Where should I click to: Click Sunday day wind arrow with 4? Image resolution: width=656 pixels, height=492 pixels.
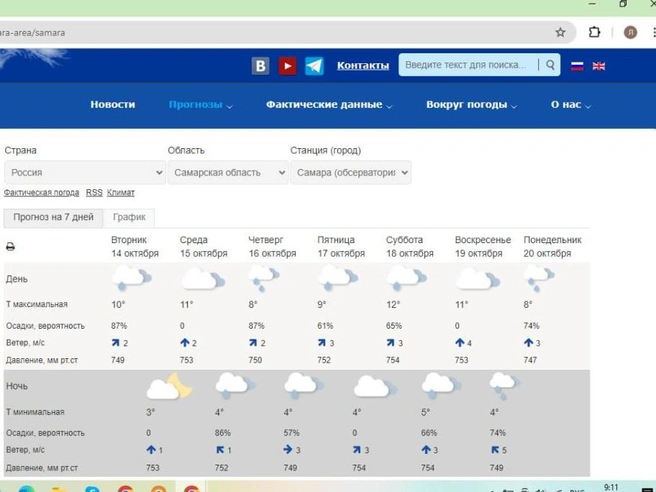tap(460, 343)
